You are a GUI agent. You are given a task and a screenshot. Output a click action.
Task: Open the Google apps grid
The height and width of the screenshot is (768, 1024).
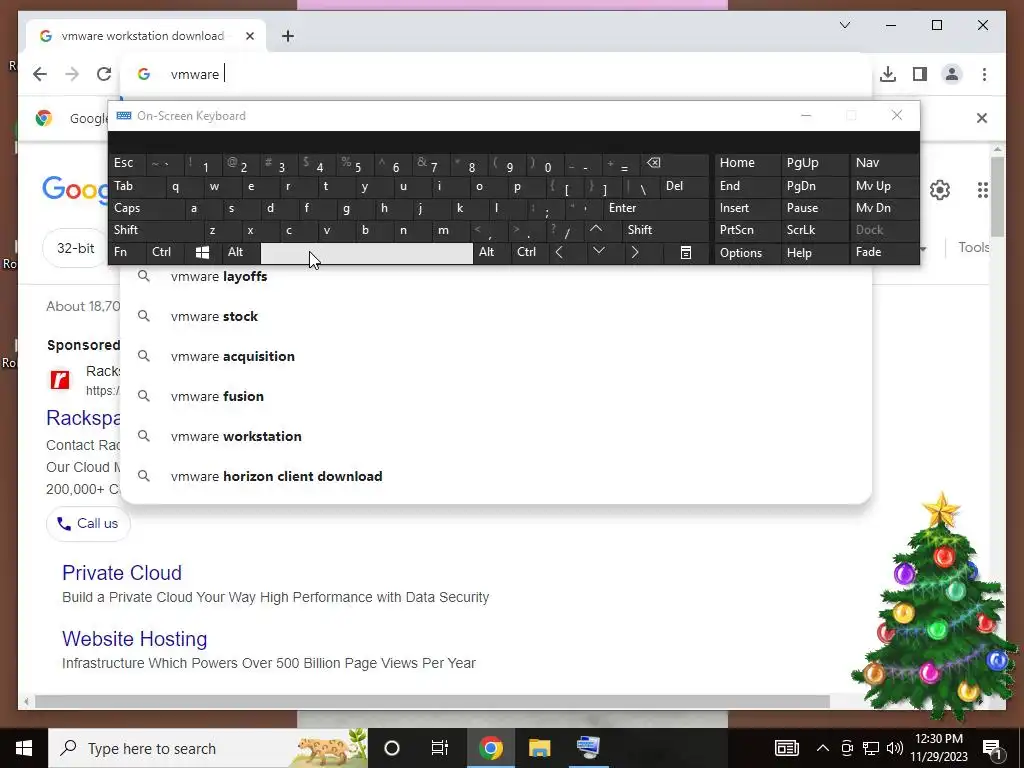coord(982,190)
